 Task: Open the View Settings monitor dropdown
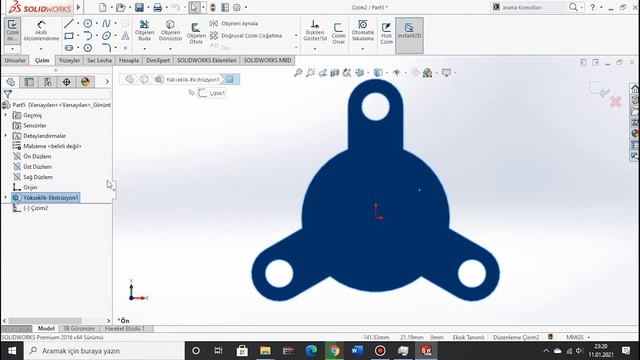click(x=447, y=73)
